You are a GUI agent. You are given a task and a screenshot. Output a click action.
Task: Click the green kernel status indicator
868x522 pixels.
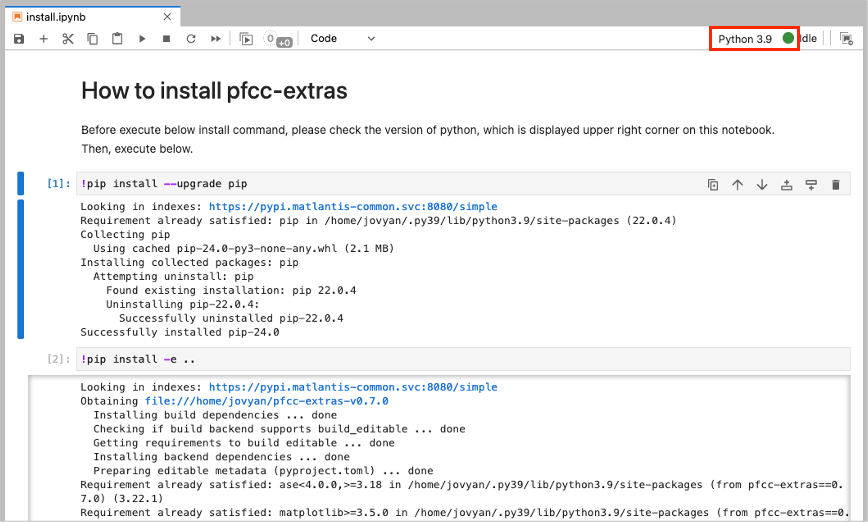788,38
